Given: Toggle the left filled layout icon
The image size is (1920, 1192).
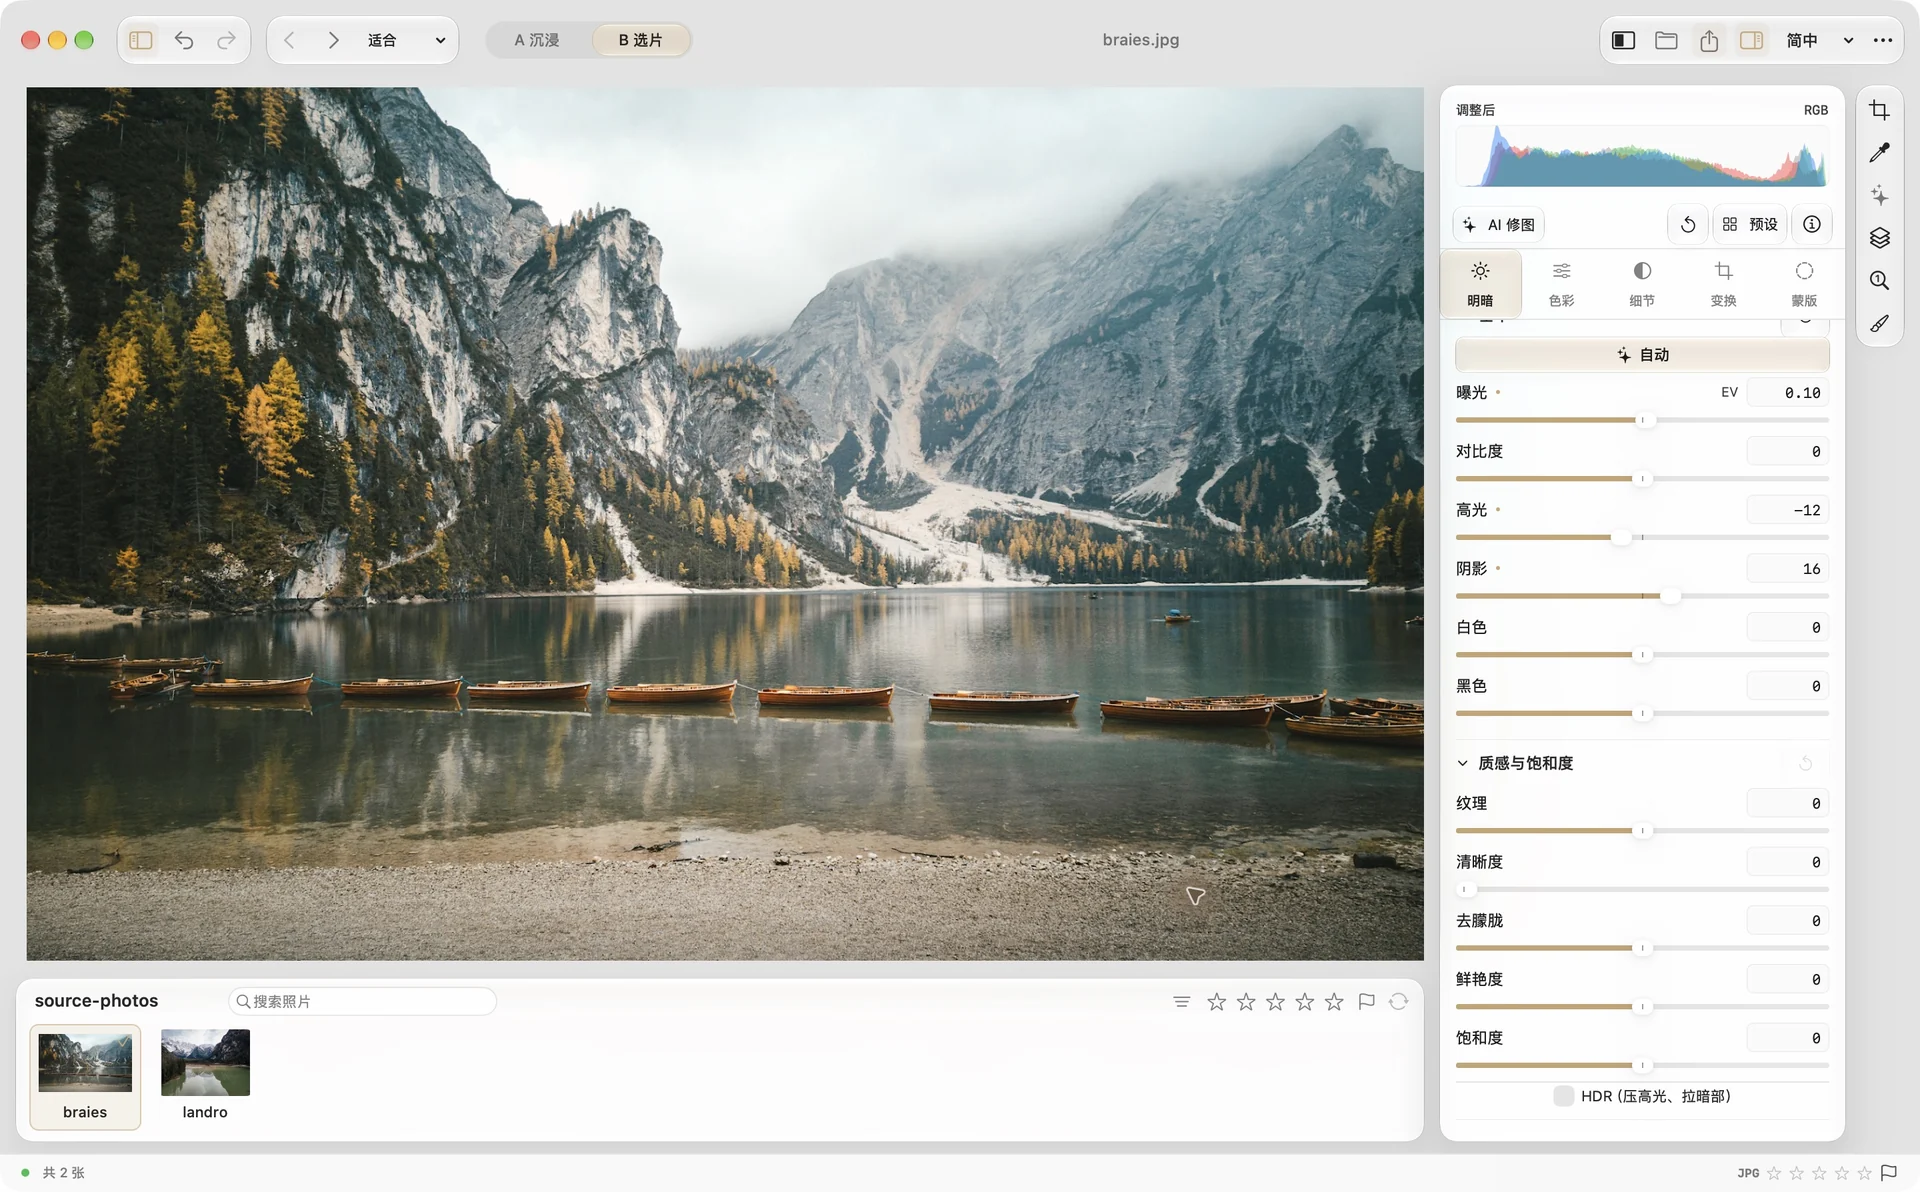Looking at the screenshot, I should (x=1623, y=40).
